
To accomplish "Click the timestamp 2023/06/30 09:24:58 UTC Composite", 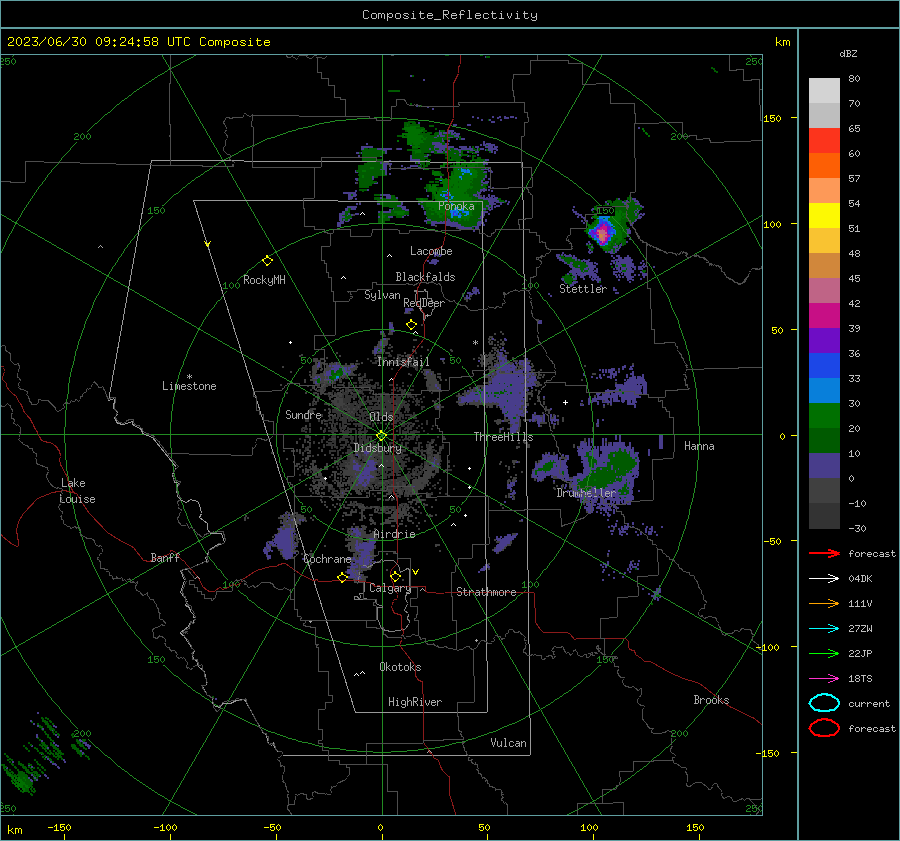I will [138, 42].
